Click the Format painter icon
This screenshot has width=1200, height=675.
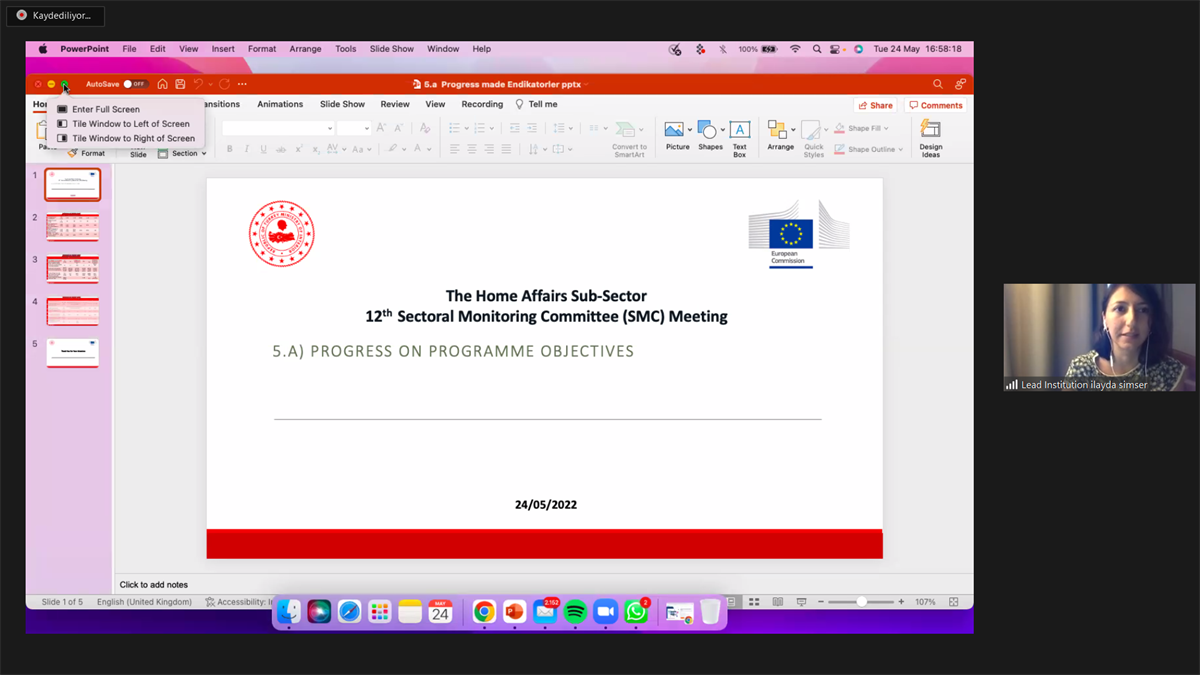73,153
